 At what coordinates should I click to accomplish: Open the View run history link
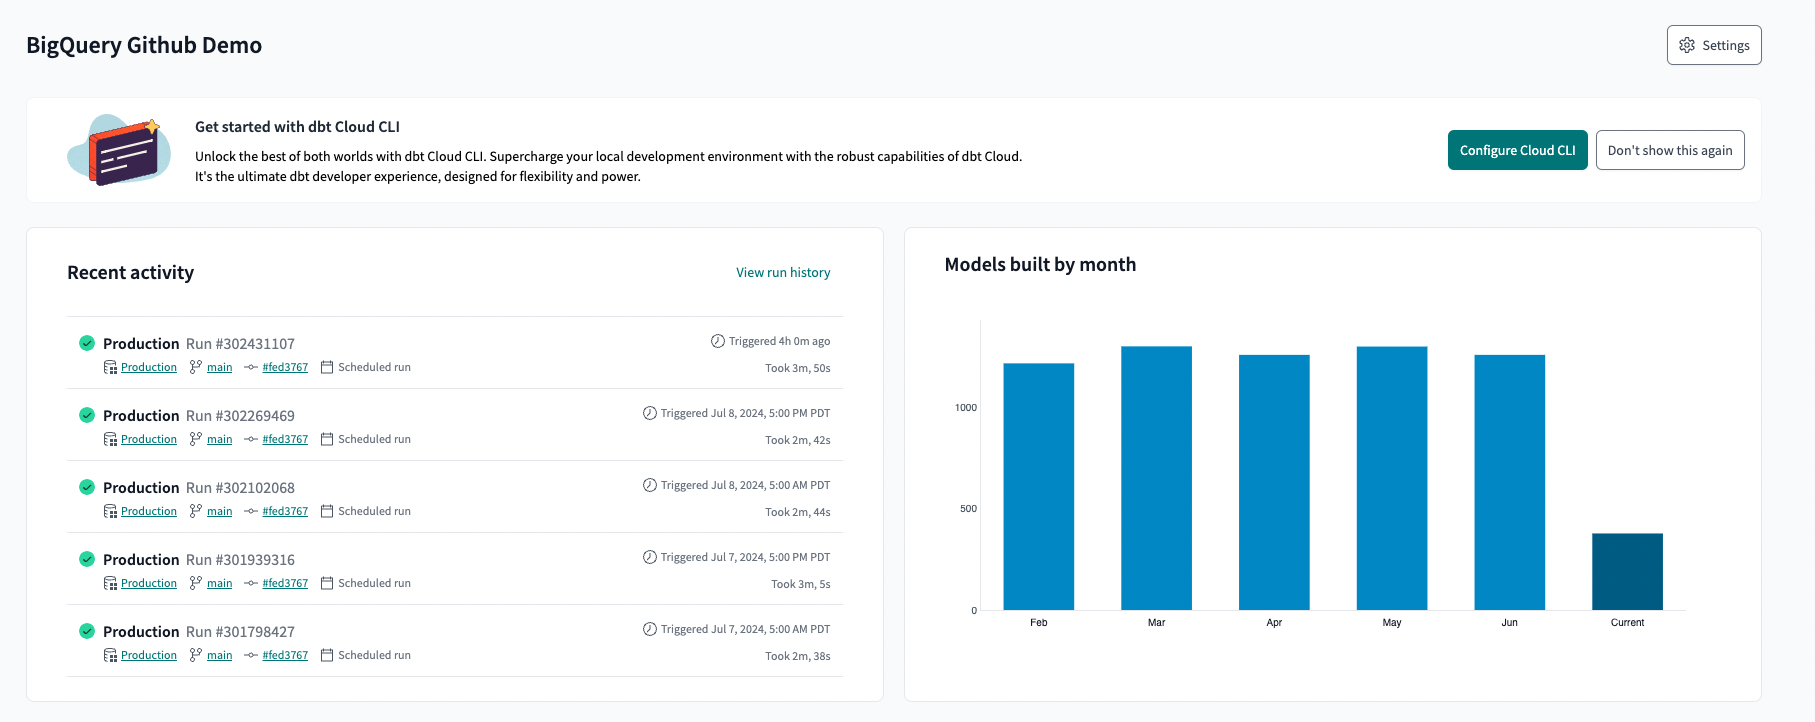coord(783,272)
